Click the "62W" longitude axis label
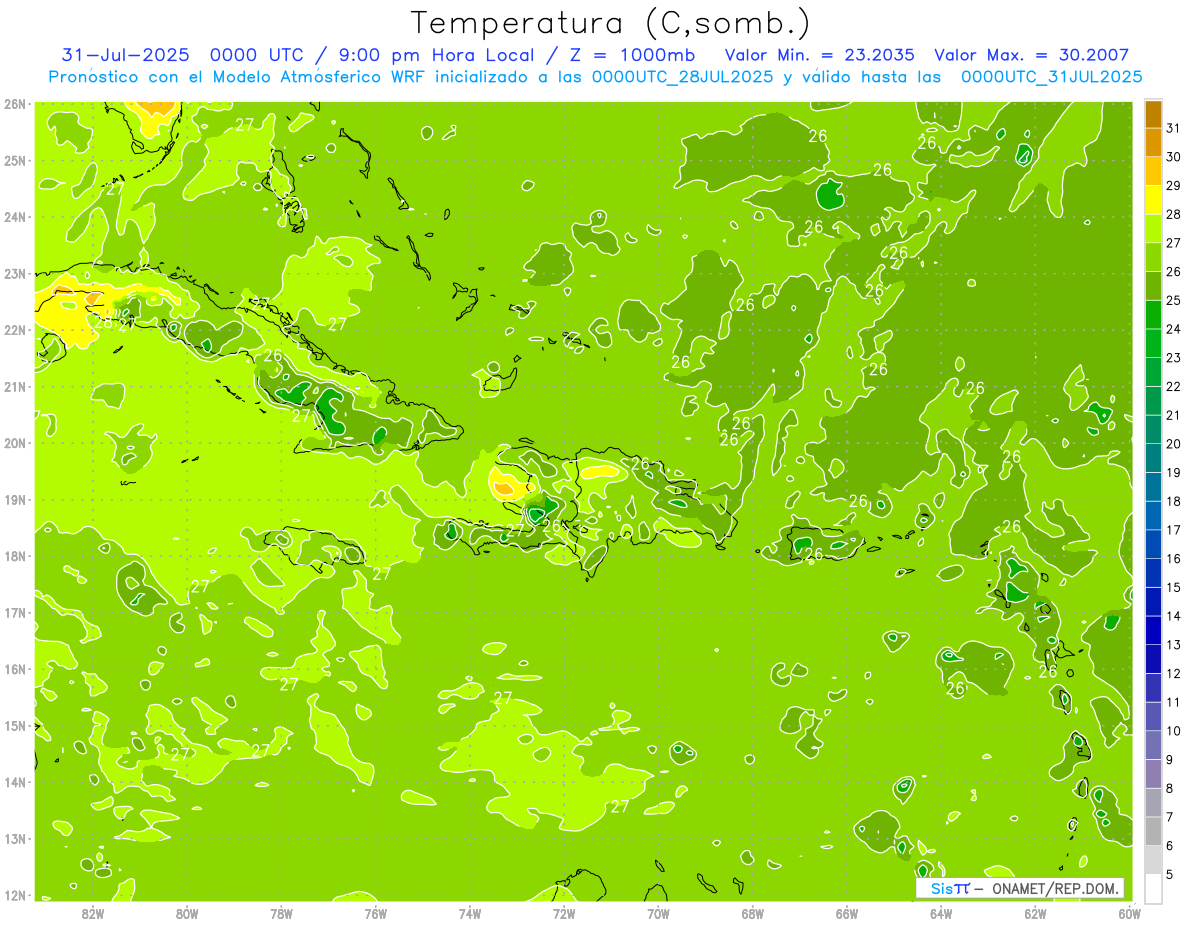Screen dimensions: 1200x927 [x=1036, y=913]
